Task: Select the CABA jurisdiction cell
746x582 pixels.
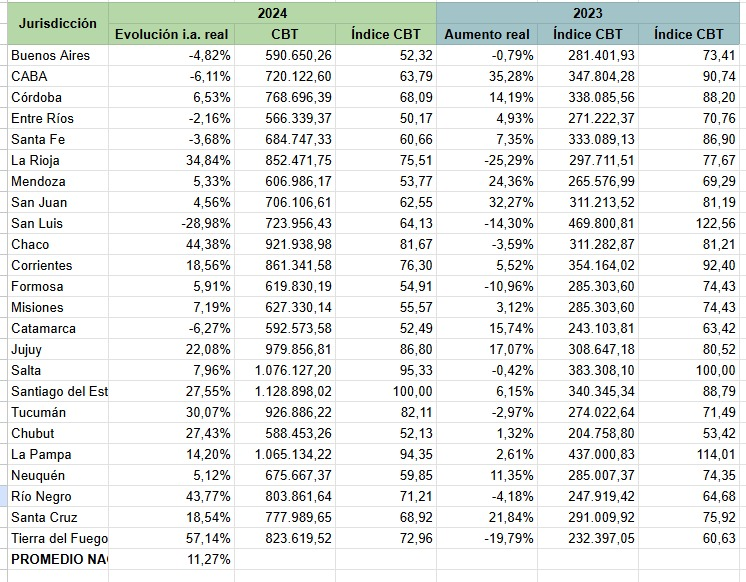Action: pyautogui.click(x=30, y=76)
